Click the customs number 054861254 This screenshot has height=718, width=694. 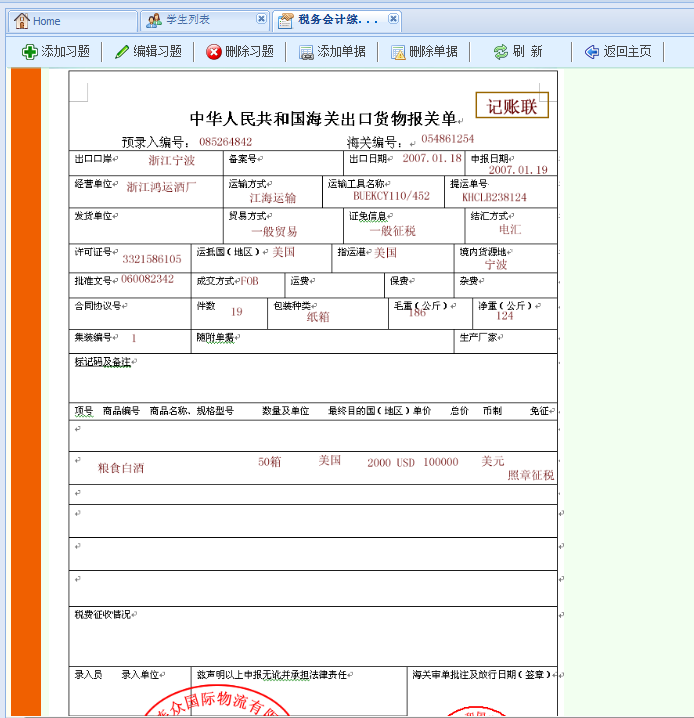[448, 139]
